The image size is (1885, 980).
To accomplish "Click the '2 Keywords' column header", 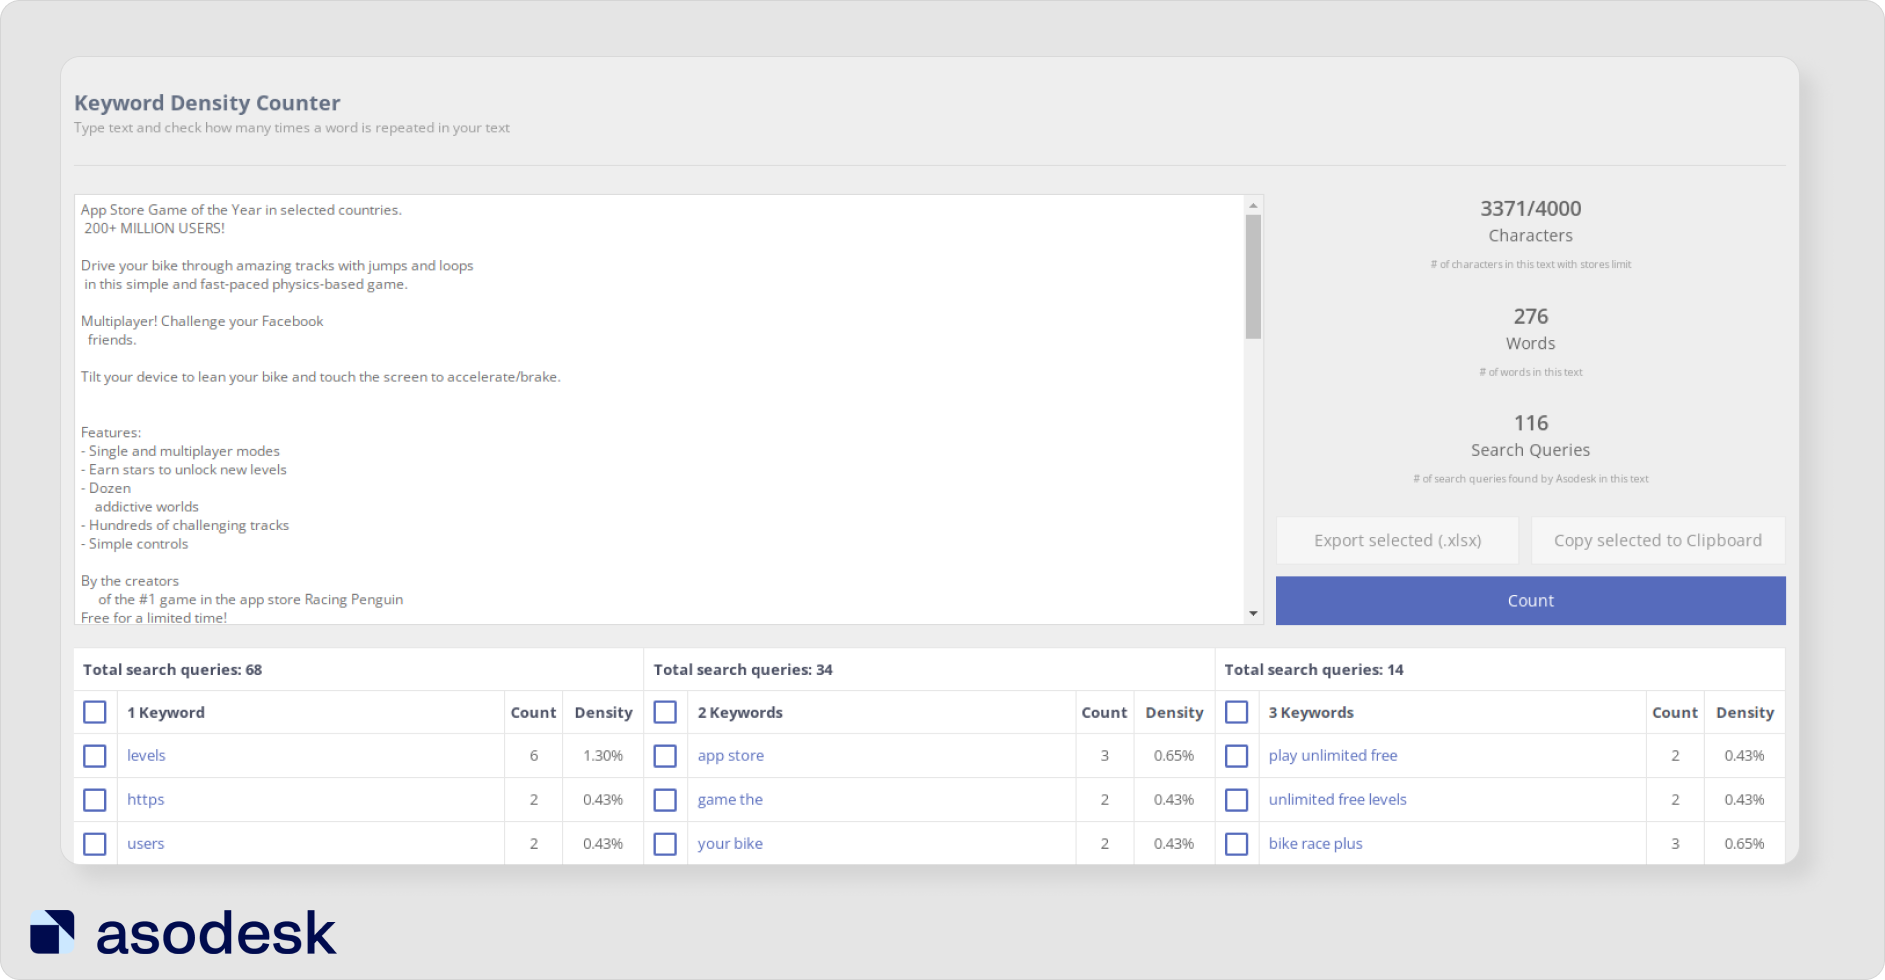I will [740, 713].
